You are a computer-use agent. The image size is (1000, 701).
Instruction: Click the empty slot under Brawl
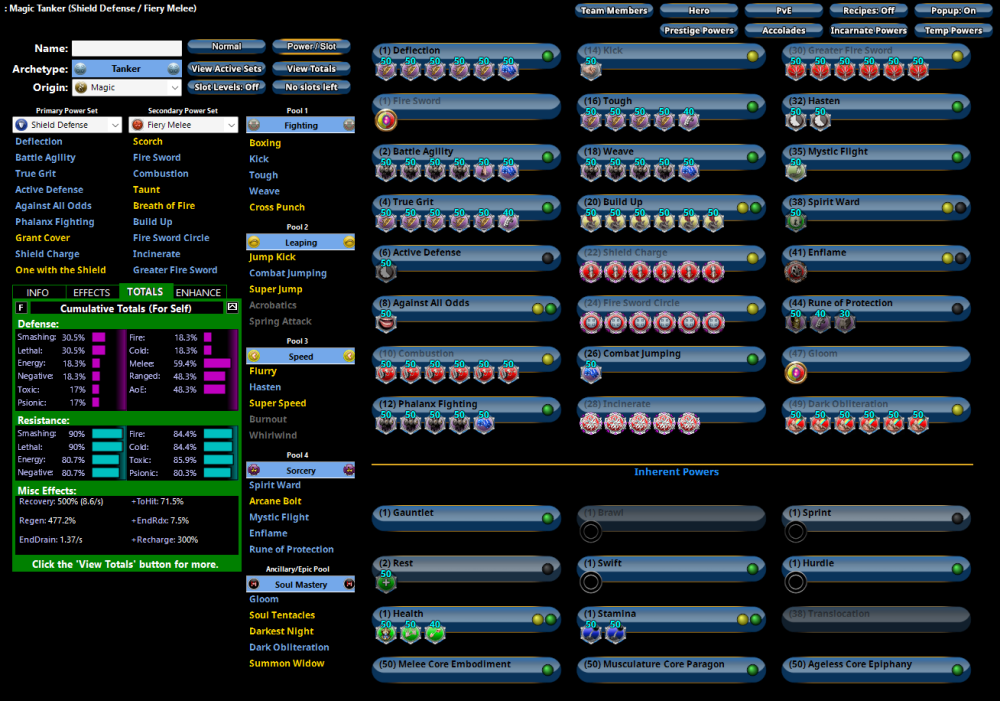pyautogui.click(x=590, y=531)
